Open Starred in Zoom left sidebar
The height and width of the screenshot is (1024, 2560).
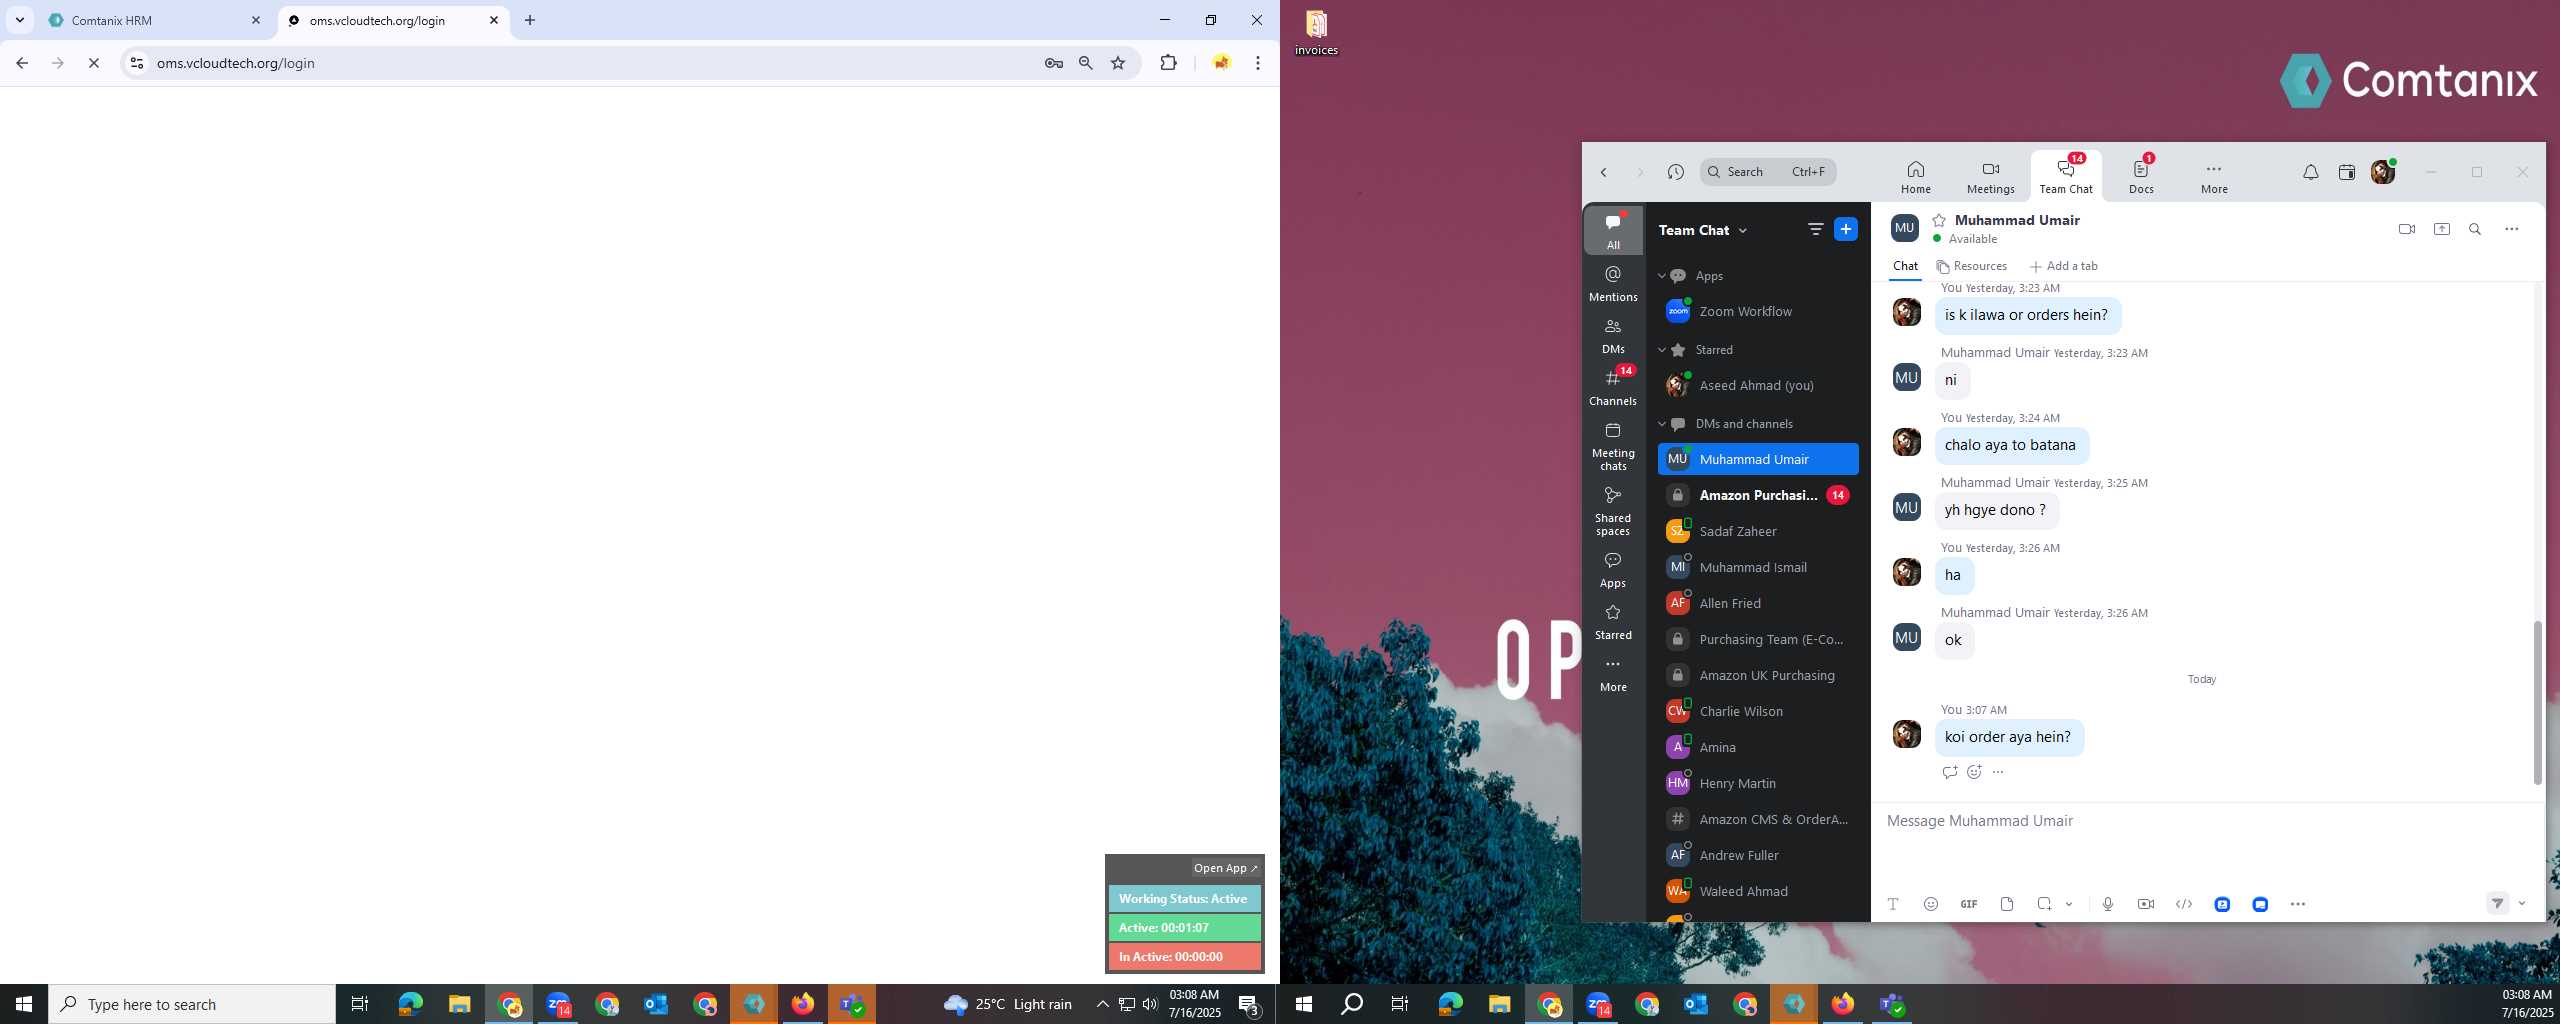click(1613, 622)
